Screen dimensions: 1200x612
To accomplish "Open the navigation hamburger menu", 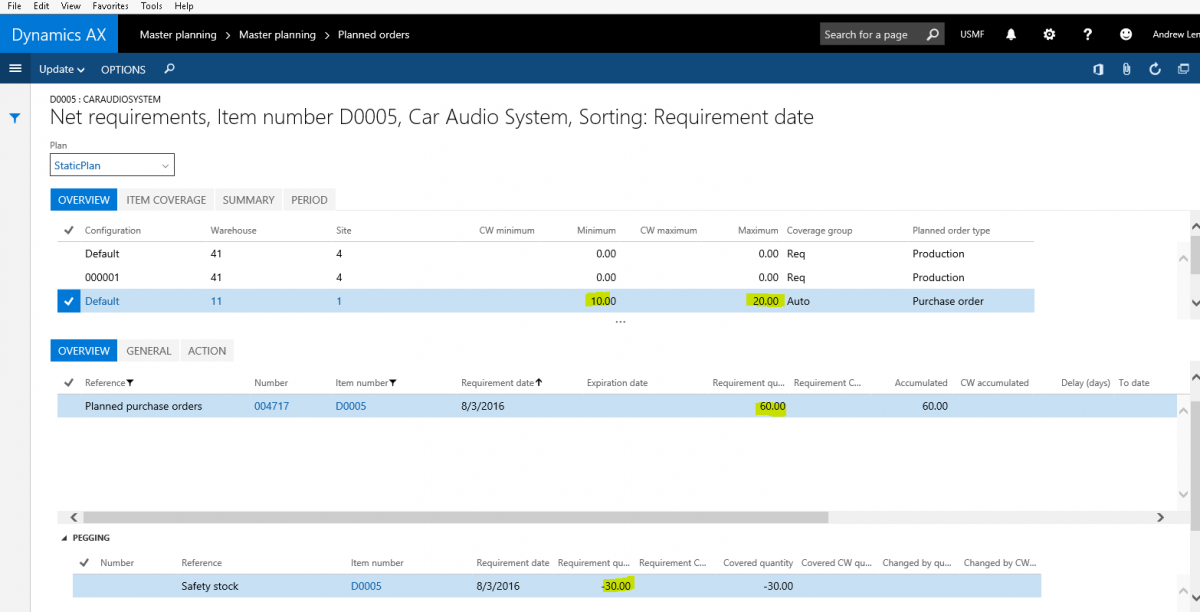I will (x=15, y=69).
